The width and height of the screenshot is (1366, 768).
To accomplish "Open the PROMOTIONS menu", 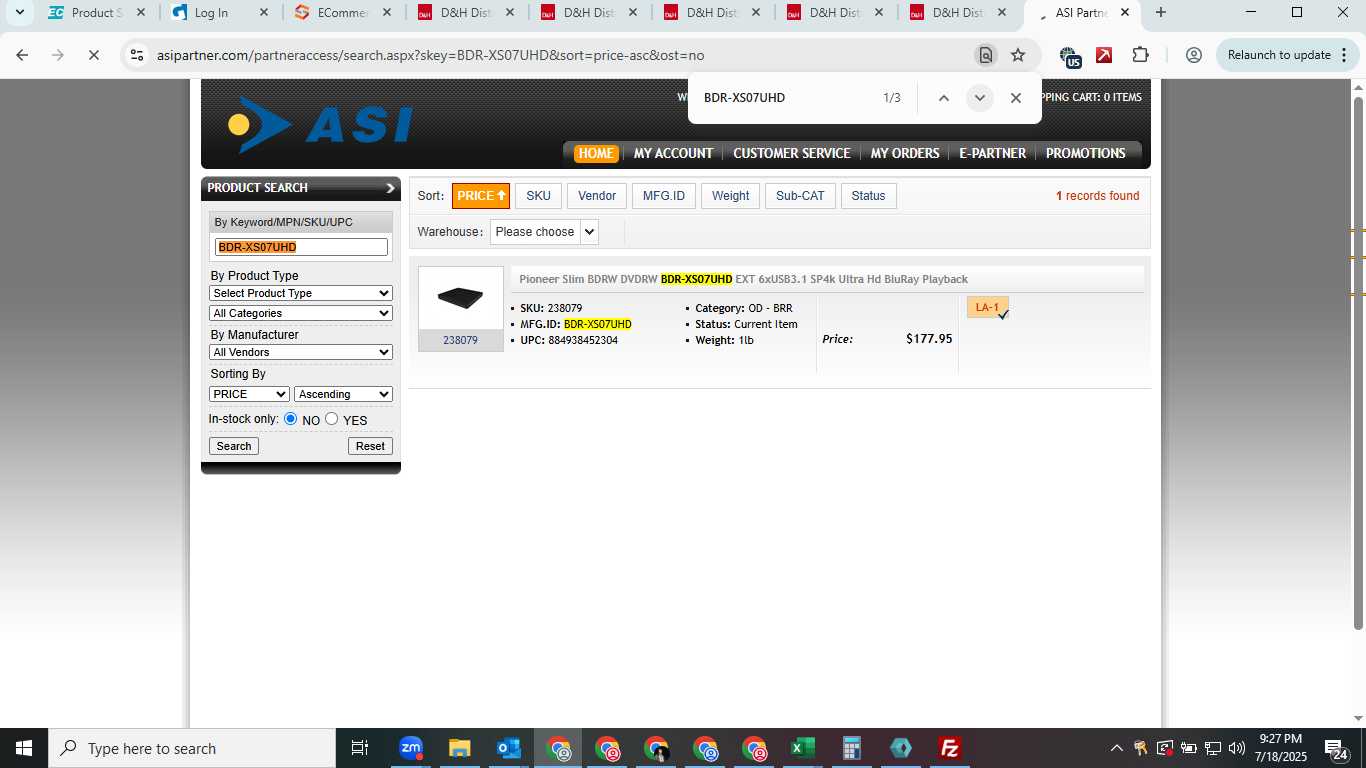I will pos(1086,153).
